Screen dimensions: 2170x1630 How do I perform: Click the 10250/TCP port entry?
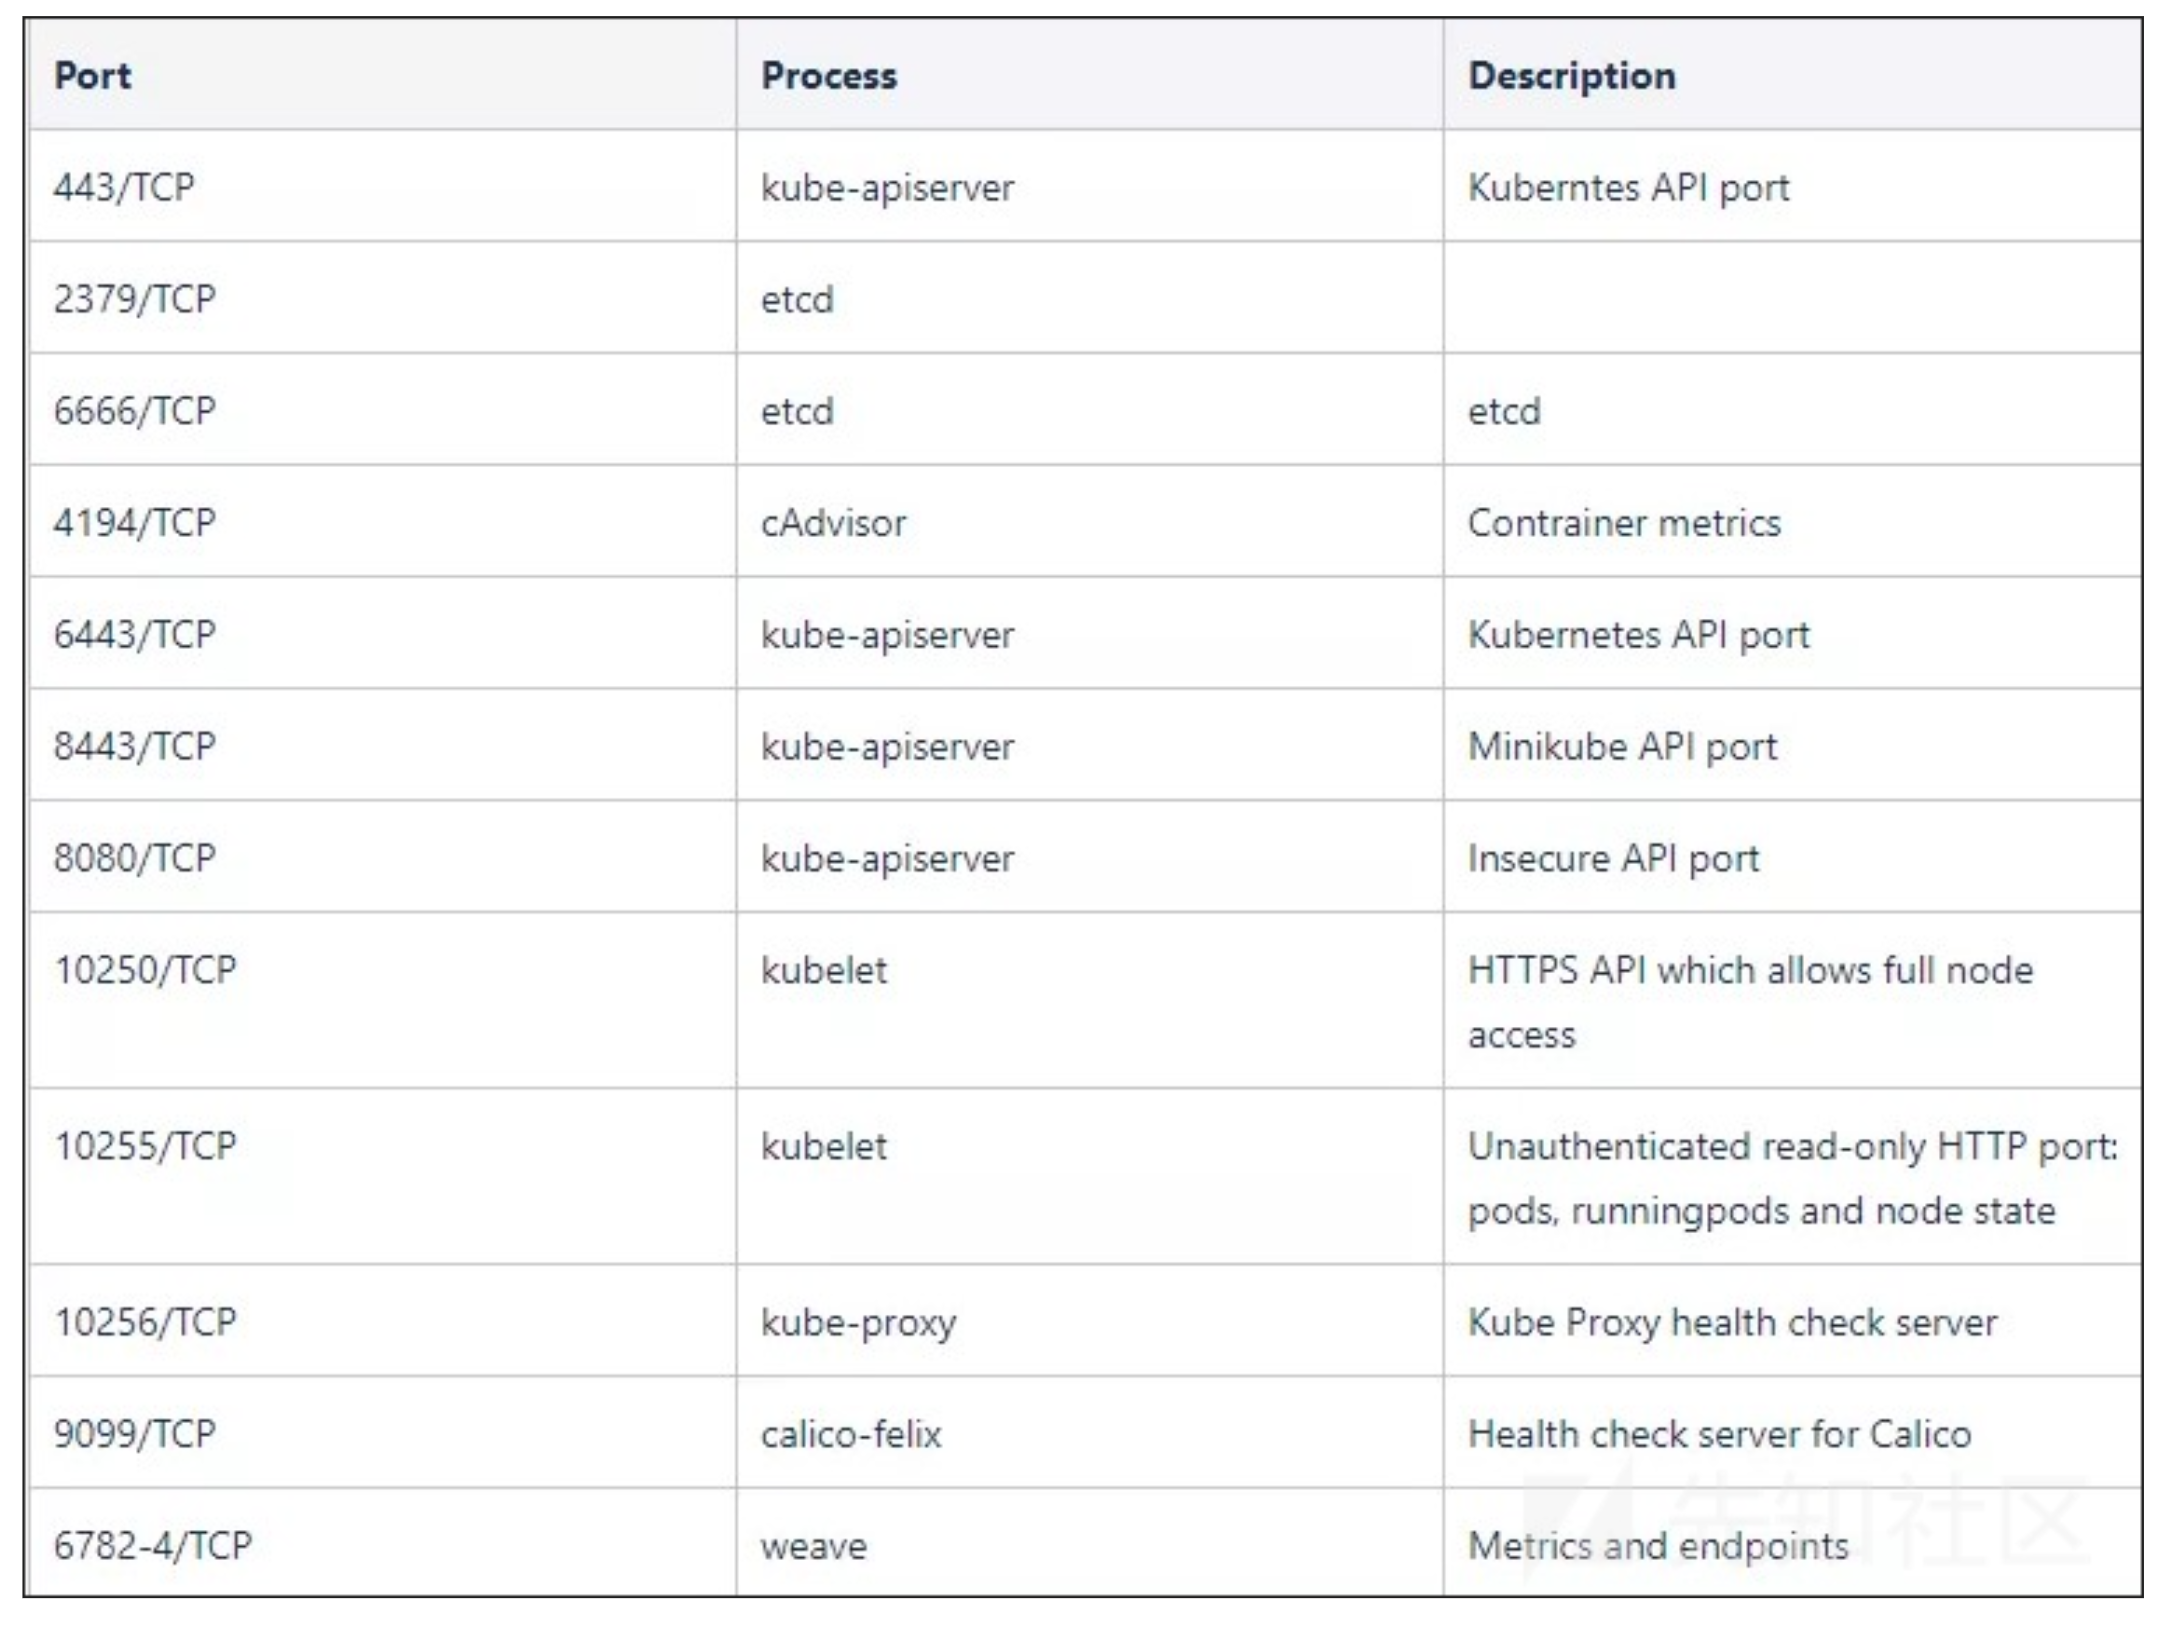pos(145,970)
